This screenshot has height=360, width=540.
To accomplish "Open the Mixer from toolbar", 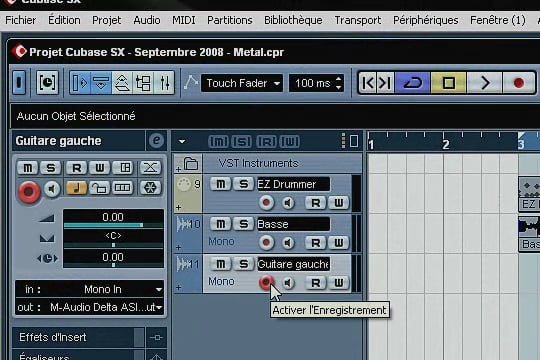I will [164, 83].
